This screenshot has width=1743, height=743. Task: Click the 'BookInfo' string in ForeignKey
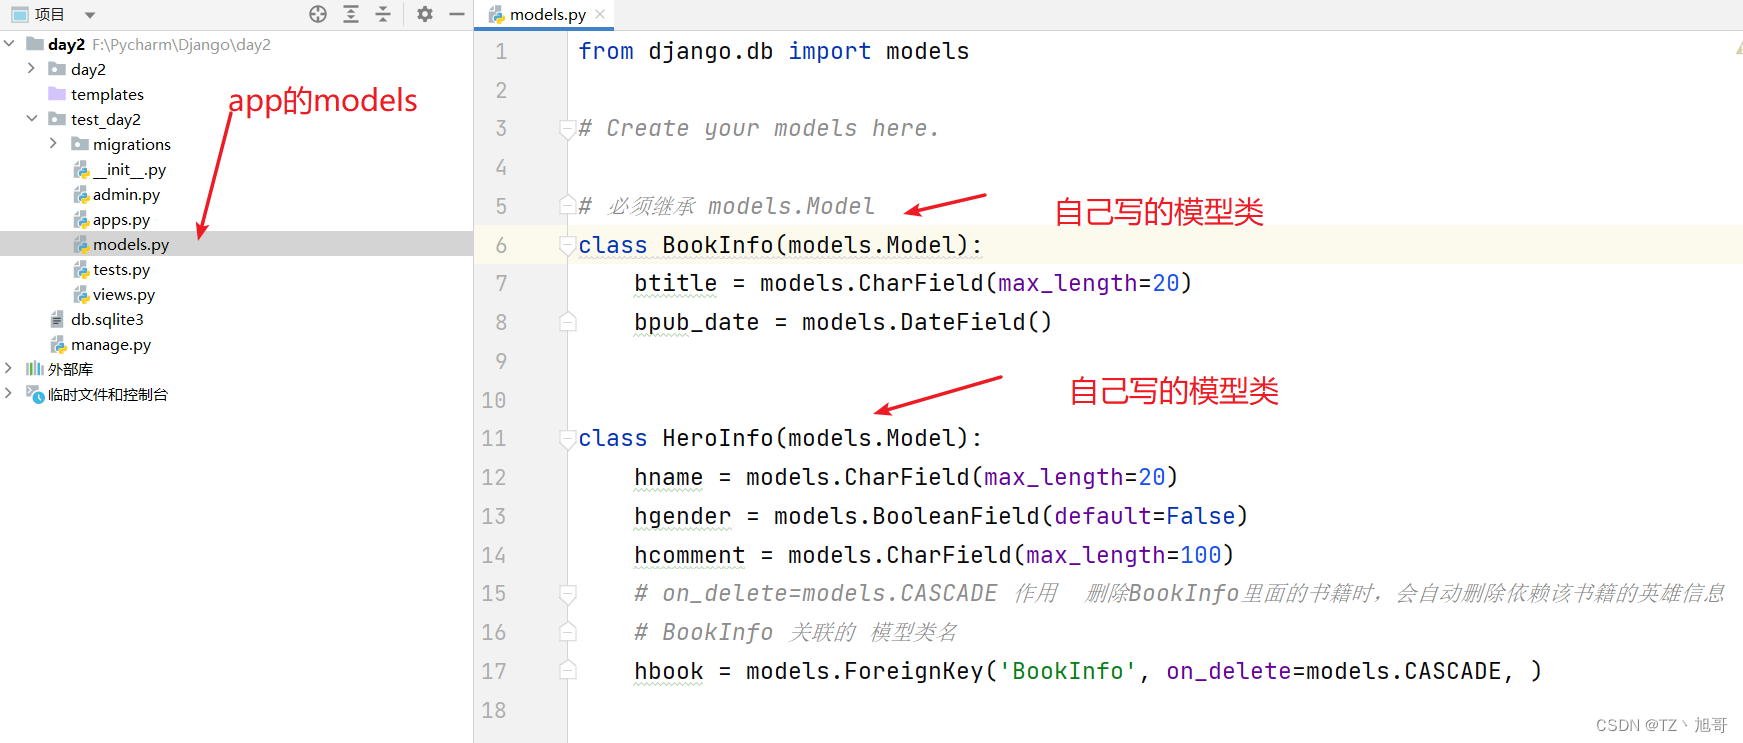tap(1068, 671)
